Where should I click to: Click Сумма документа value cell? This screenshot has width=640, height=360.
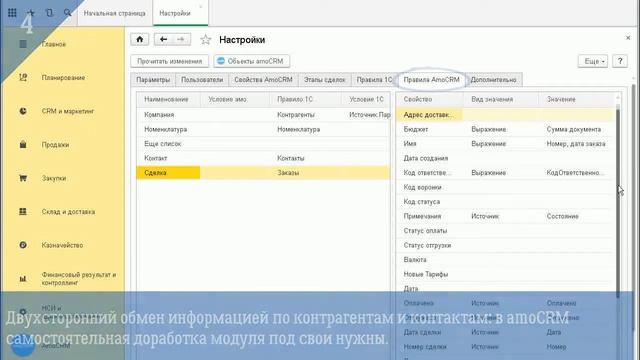click(x=577, y=129)
